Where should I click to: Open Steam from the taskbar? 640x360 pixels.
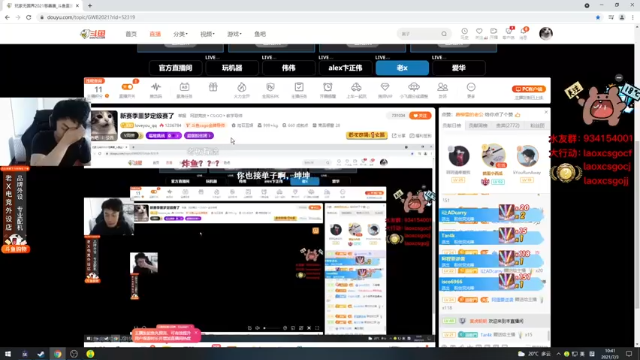[41, 354]
